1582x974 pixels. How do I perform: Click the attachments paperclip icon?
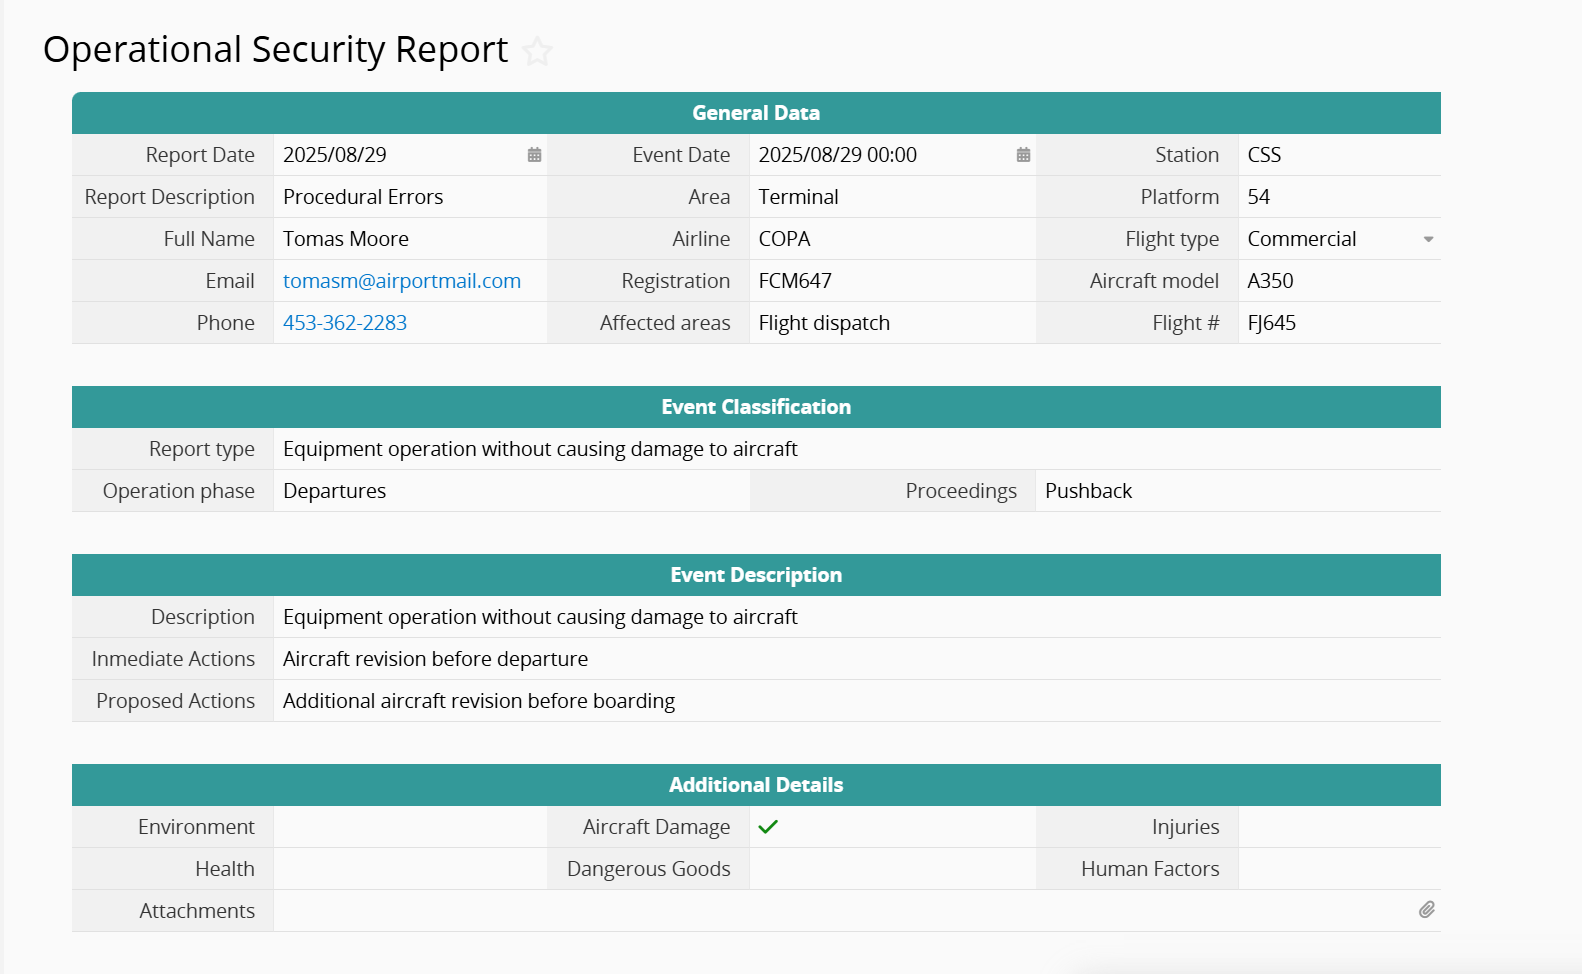(x=1426, y=910)
